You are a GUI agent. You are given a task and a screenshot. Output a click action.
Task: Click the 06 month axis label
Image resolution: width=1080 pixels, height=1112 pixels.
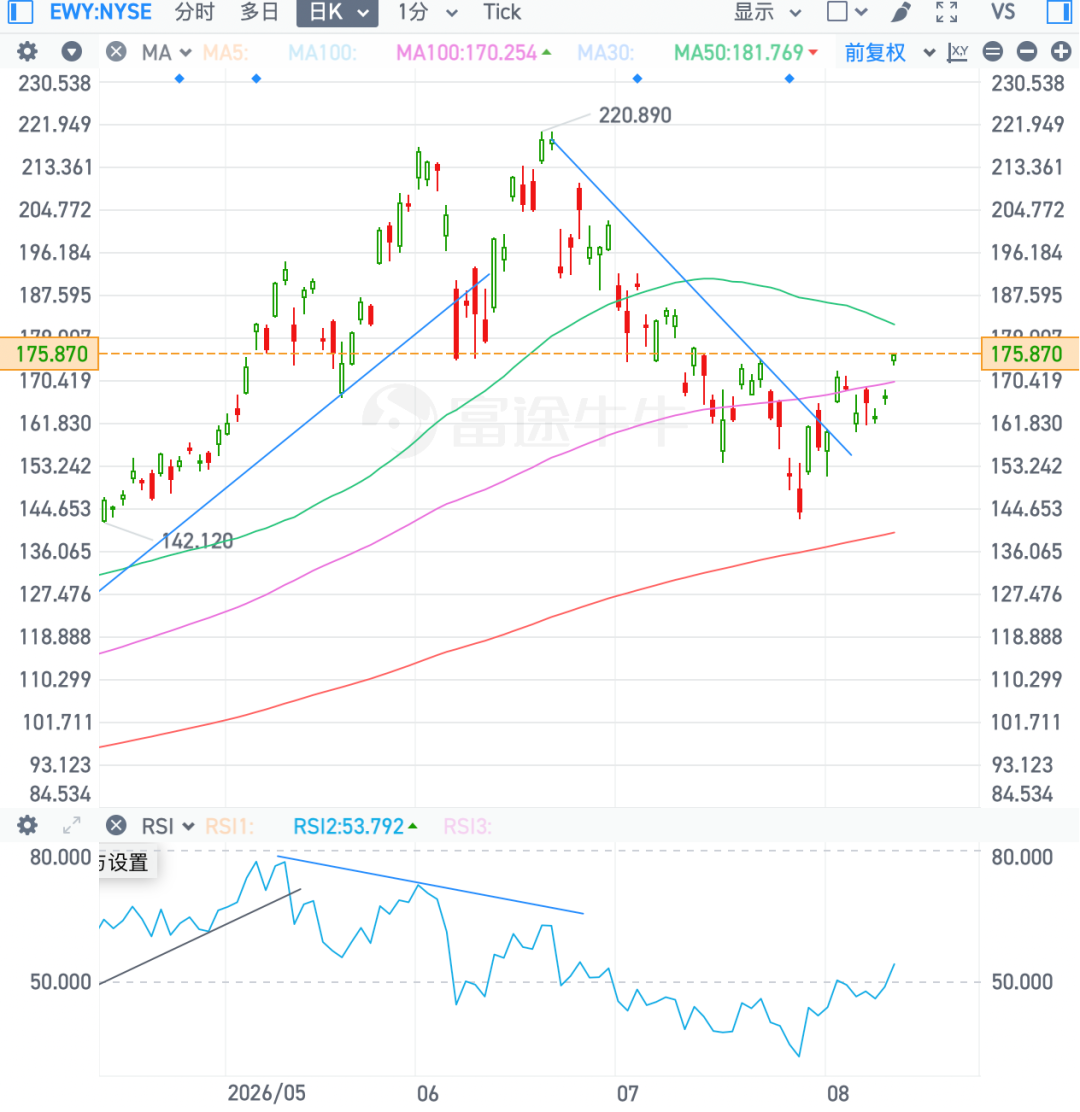pos(428,1093)
